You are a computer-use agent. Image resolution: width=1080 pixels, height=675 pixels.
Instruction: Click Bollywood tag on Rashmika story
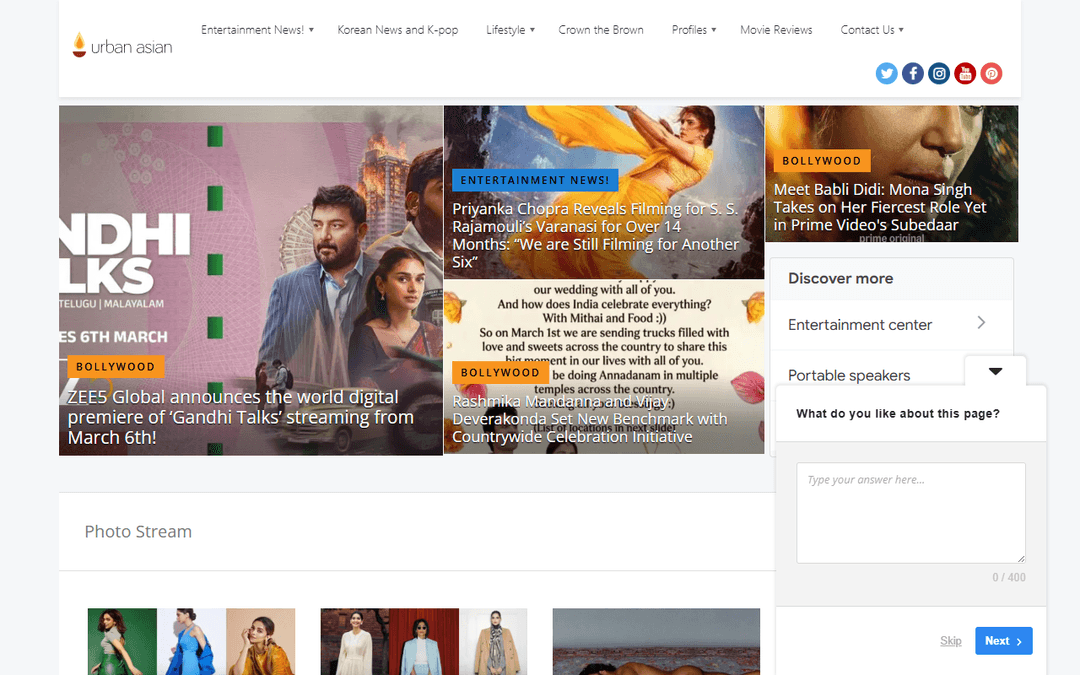500,373
